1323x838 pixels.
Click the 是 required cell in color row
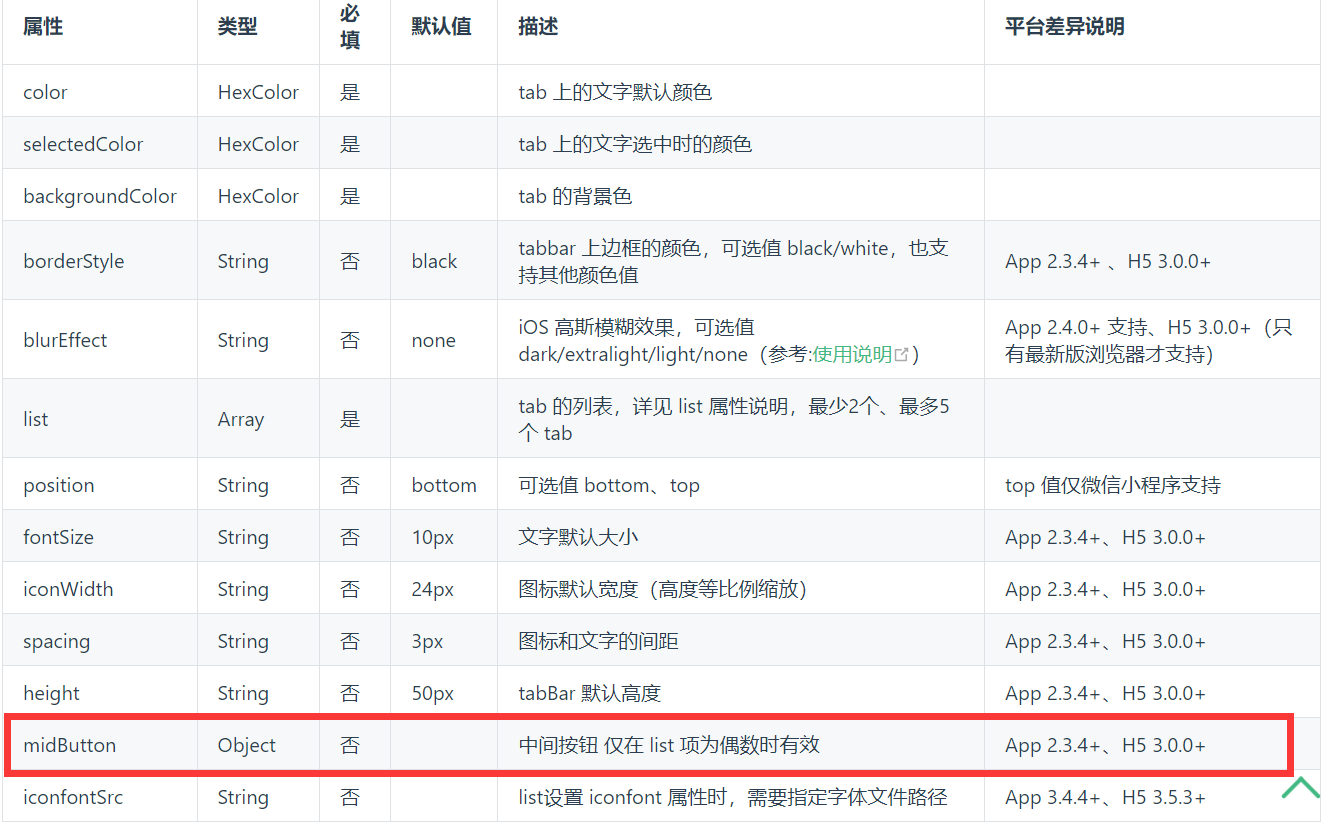tap(350, 92)
